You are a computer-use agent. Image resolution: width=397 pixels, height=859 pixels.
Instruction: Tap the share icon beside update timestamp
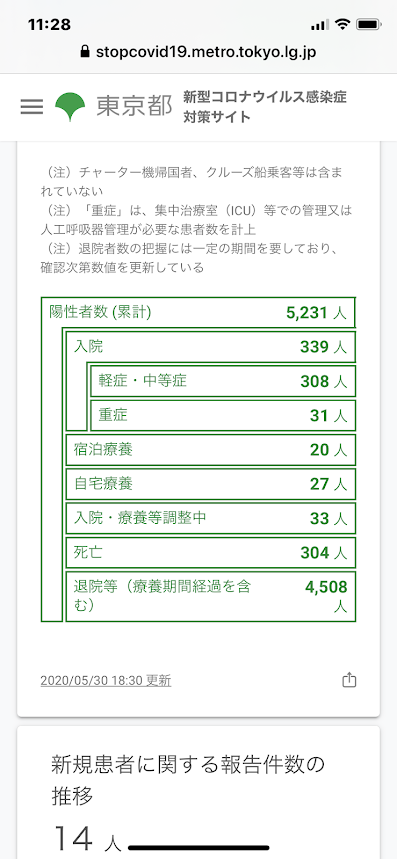(x=349, y=680)
